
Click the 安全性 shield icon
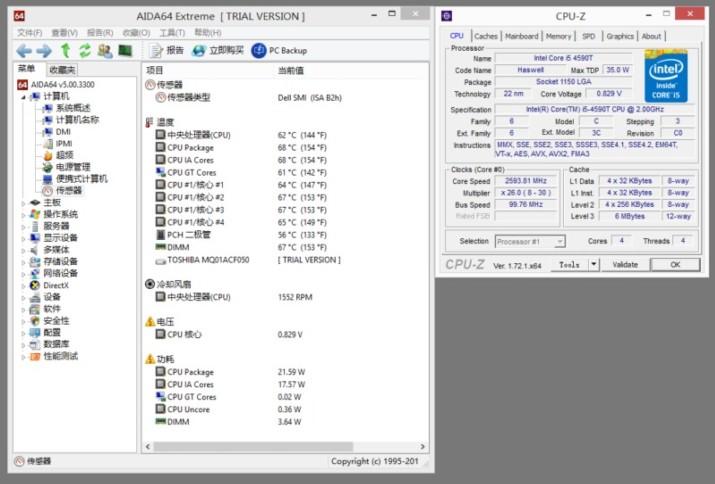(35, 321)
